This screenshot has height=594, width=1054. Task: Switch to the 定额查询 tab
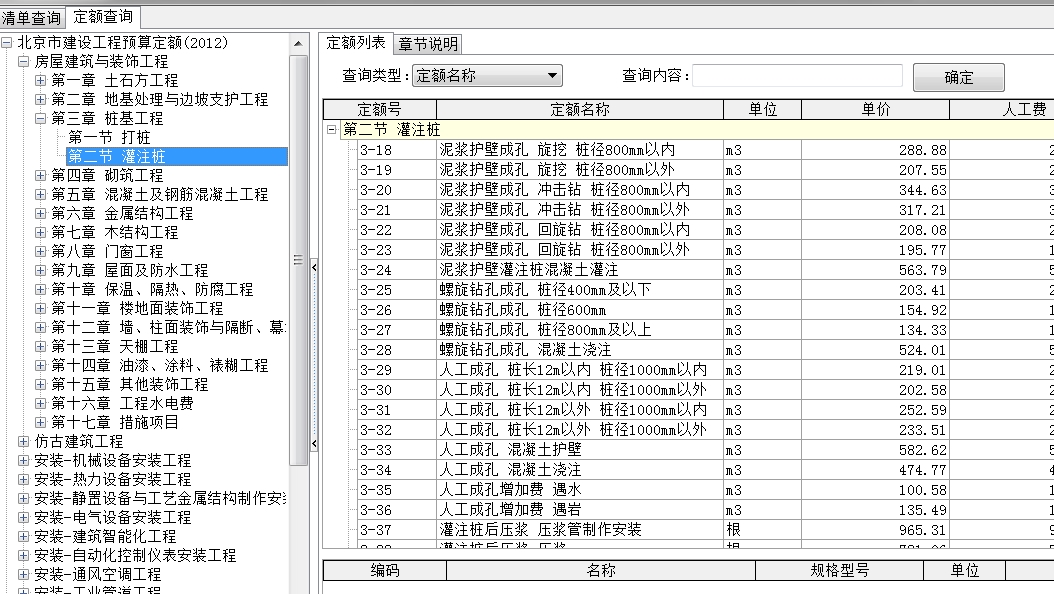[x=103, y=17]
